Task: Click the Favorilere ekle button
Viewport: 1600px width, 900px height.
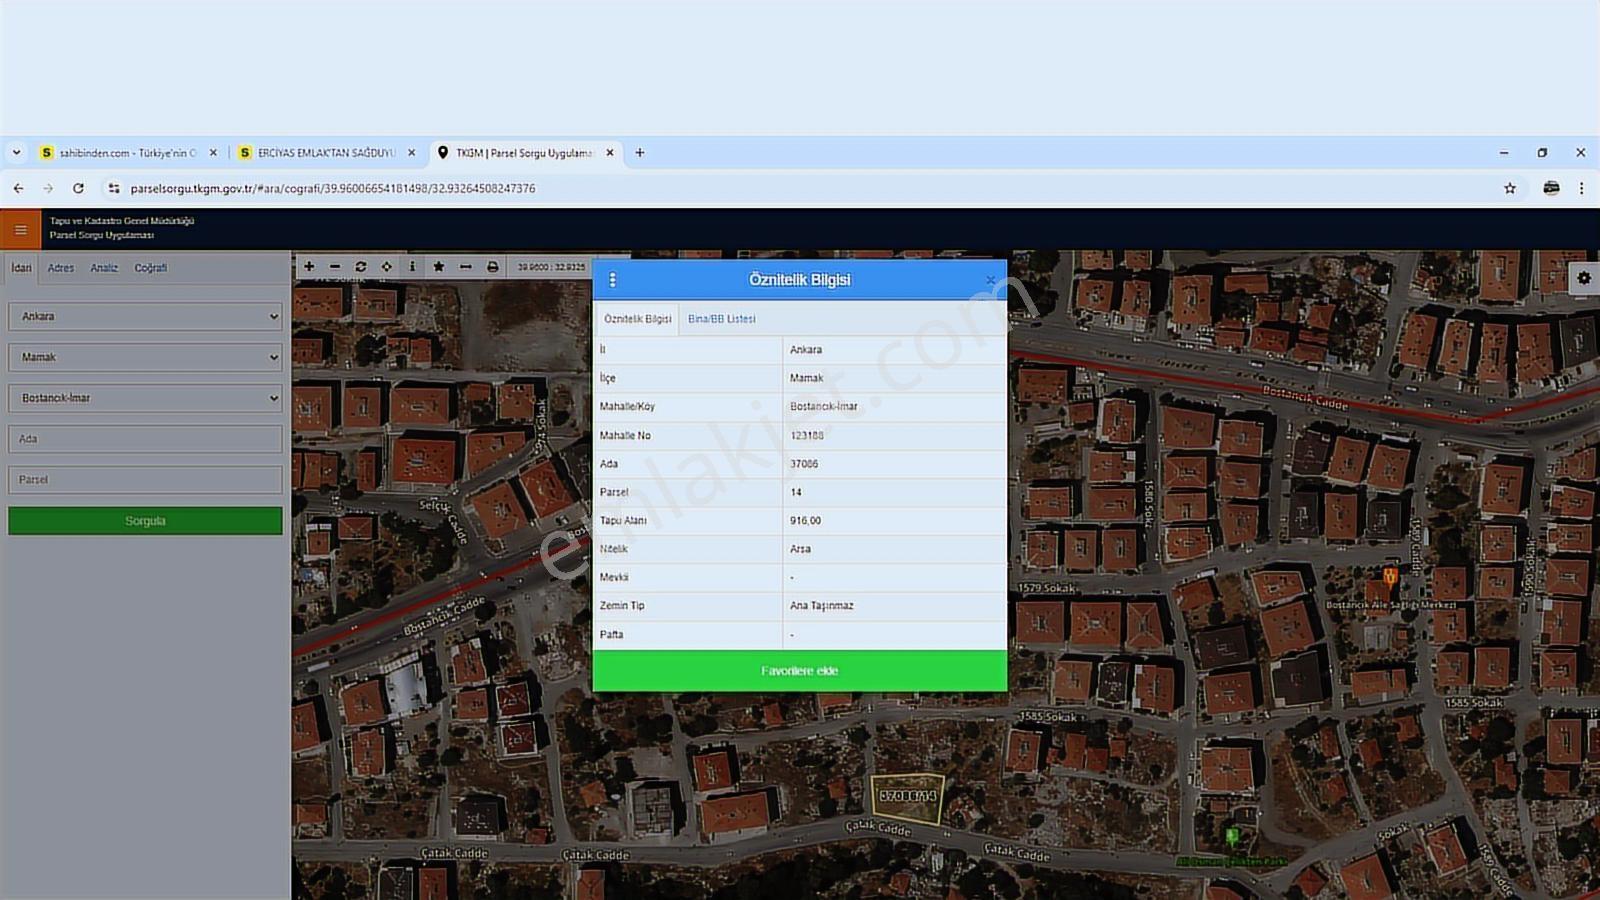Action: [800, 671]
